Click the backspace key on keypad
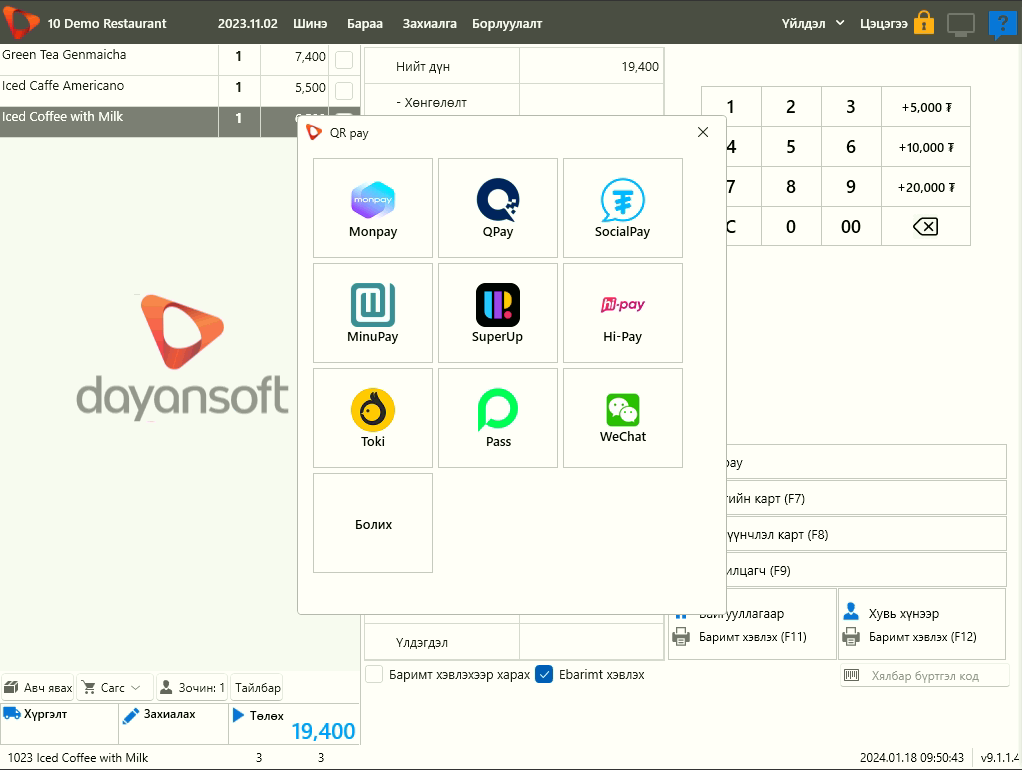 [926, 226]
